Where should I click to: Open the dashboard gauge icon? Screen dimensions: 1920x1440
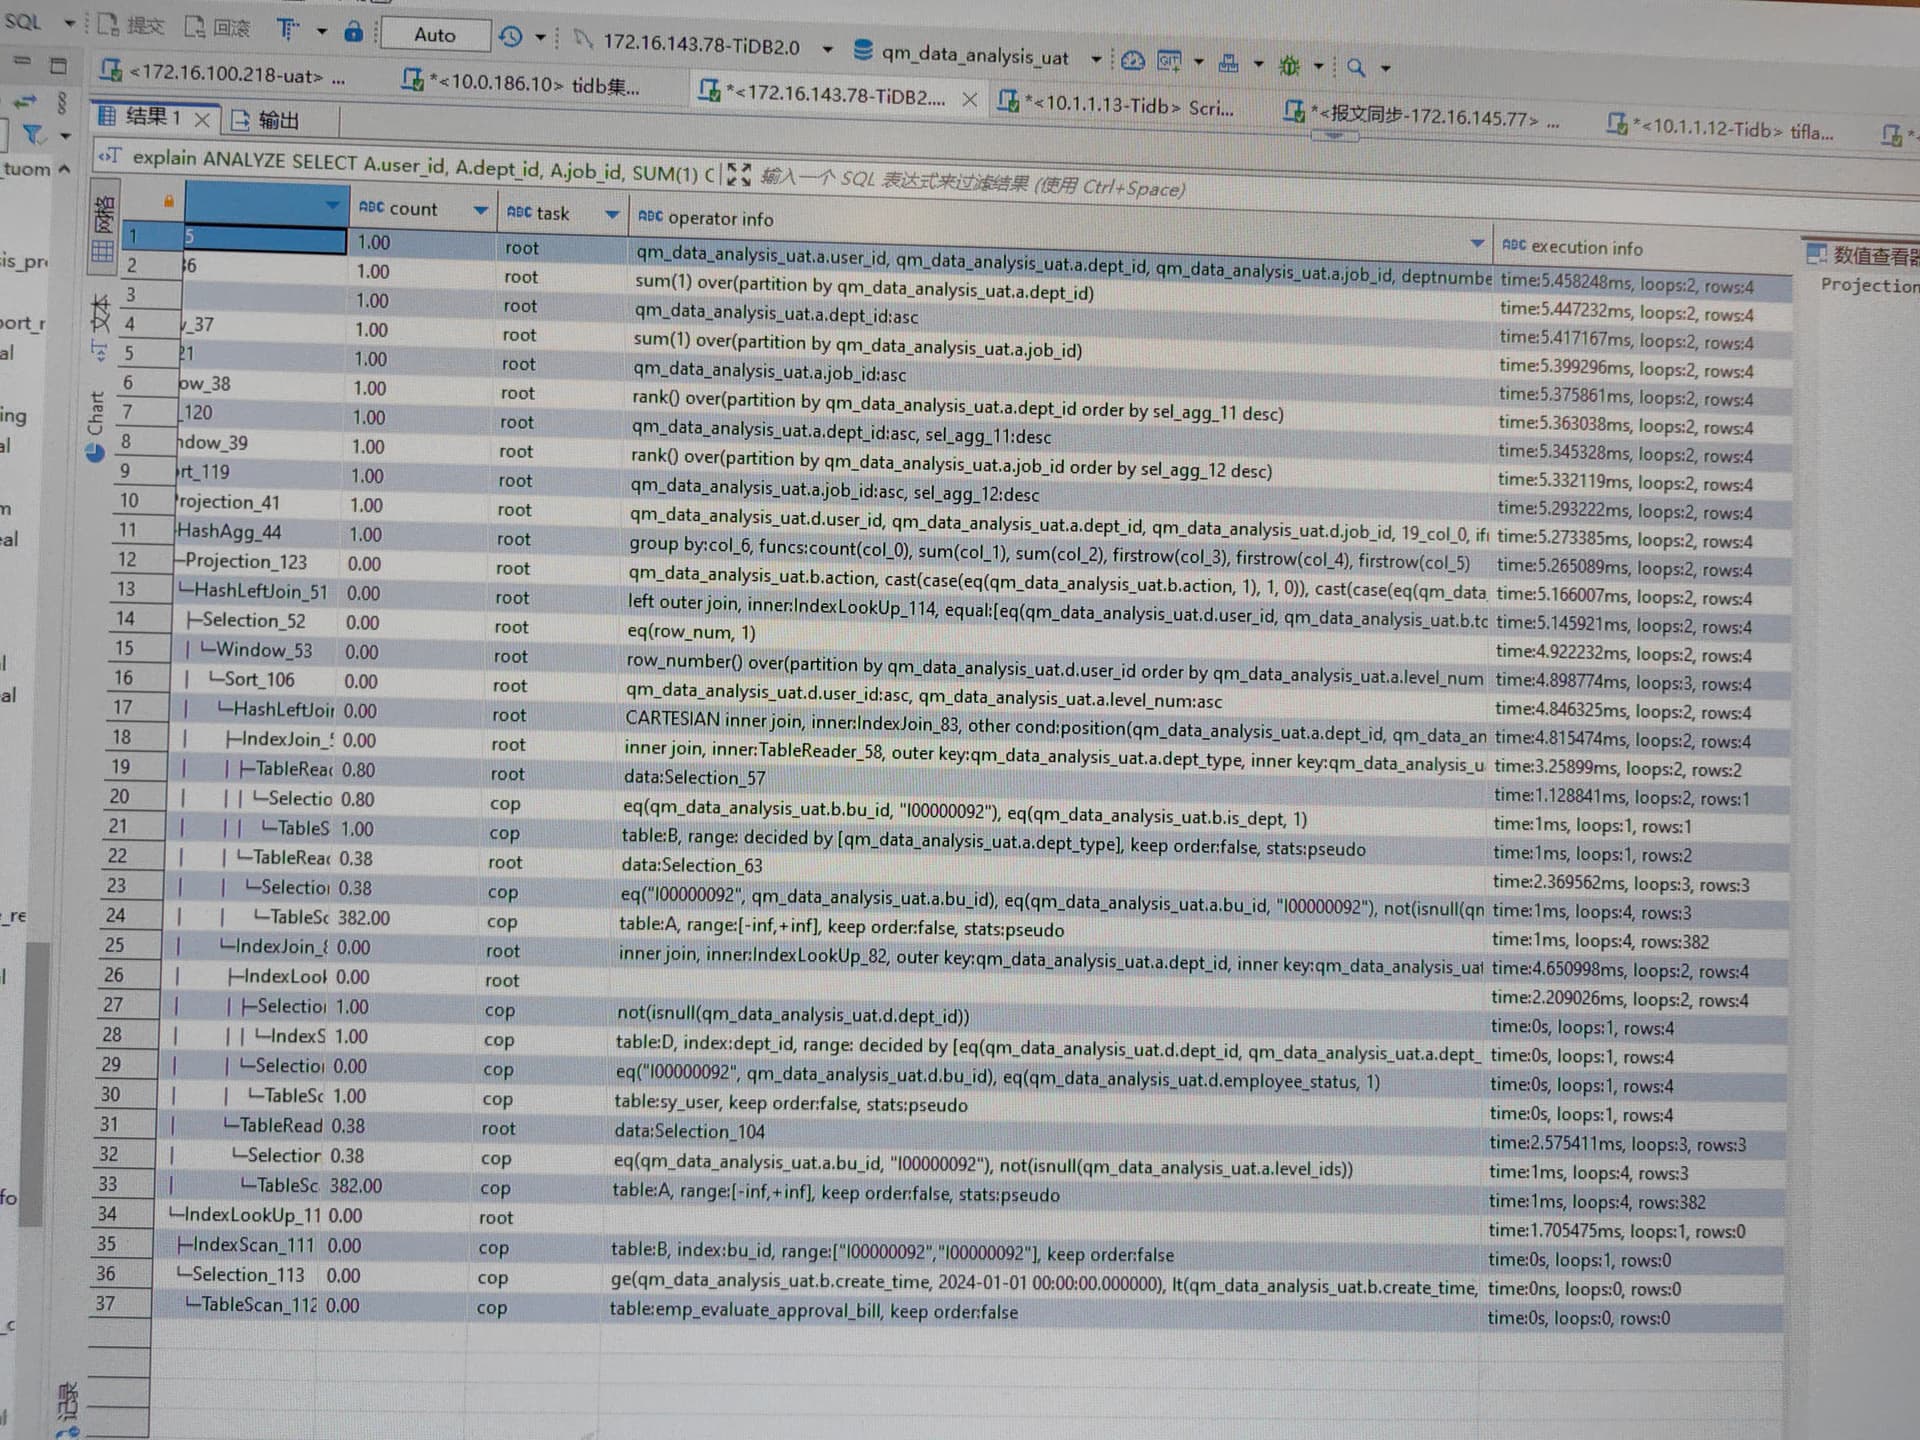[1132, 61]
